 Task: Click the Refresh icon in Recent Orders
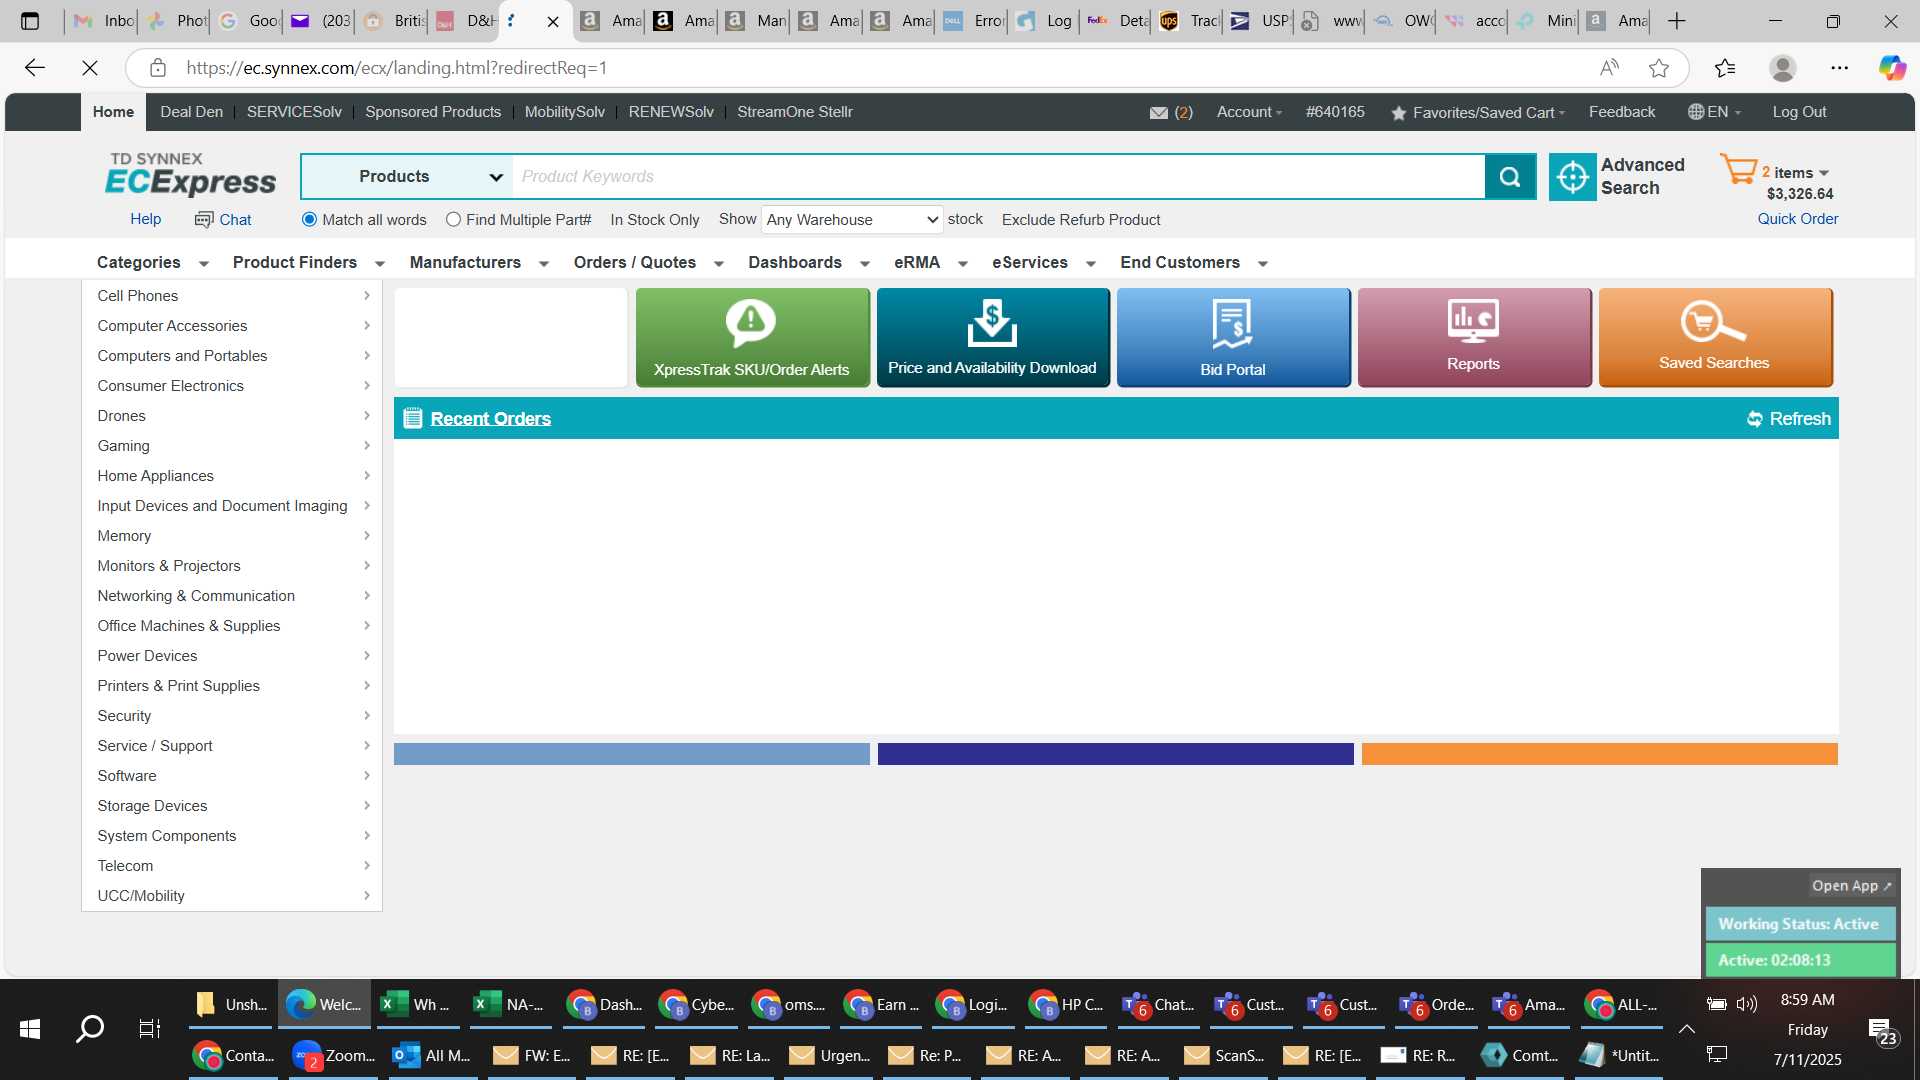point(1754,419)
